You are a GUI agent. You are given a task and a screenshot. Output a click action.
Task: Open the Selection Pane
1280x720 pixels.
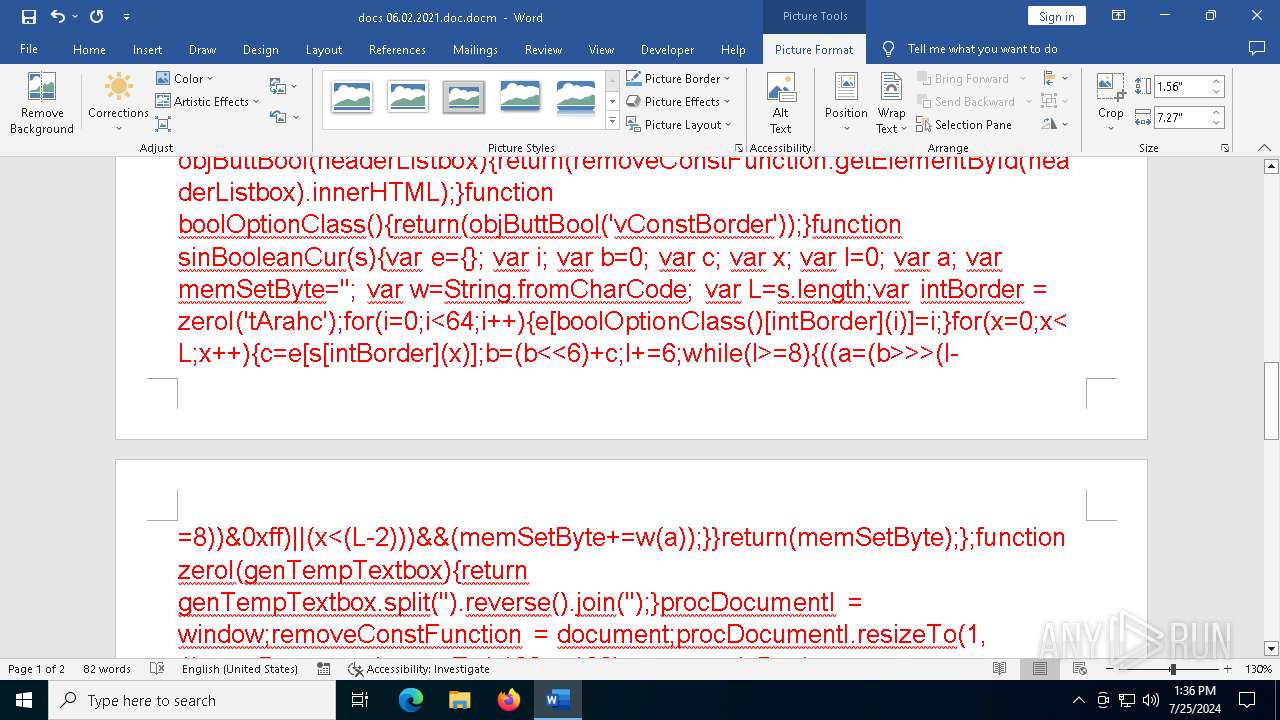(964, 124)
